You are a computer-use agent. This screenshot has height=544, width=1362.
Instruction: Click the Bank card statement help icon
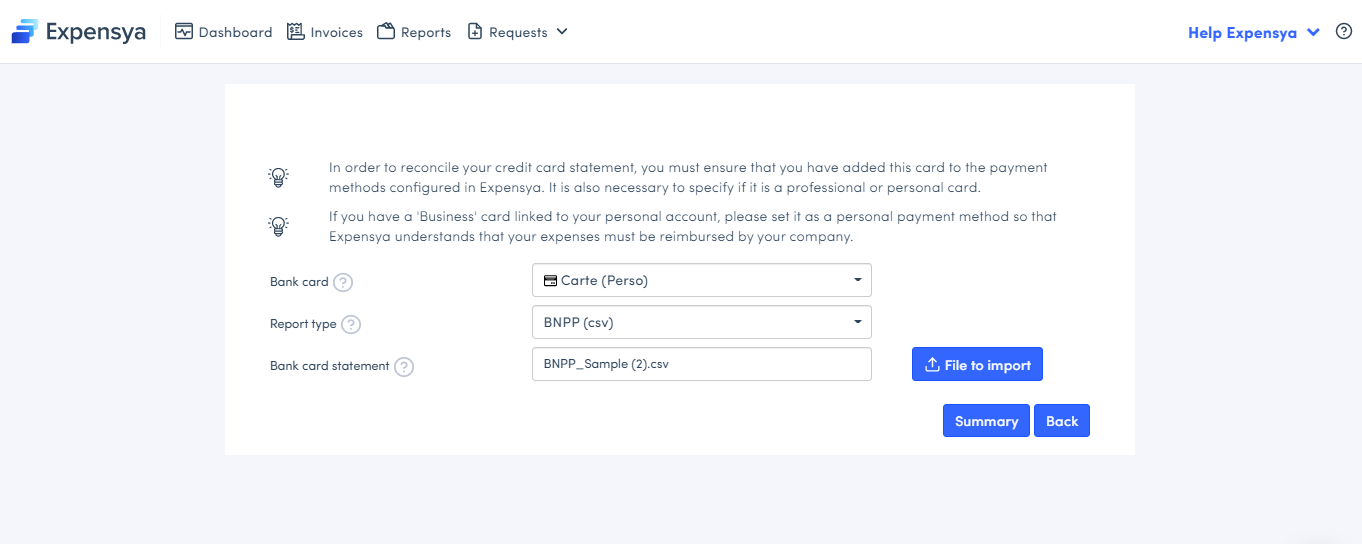pos(404,366)
